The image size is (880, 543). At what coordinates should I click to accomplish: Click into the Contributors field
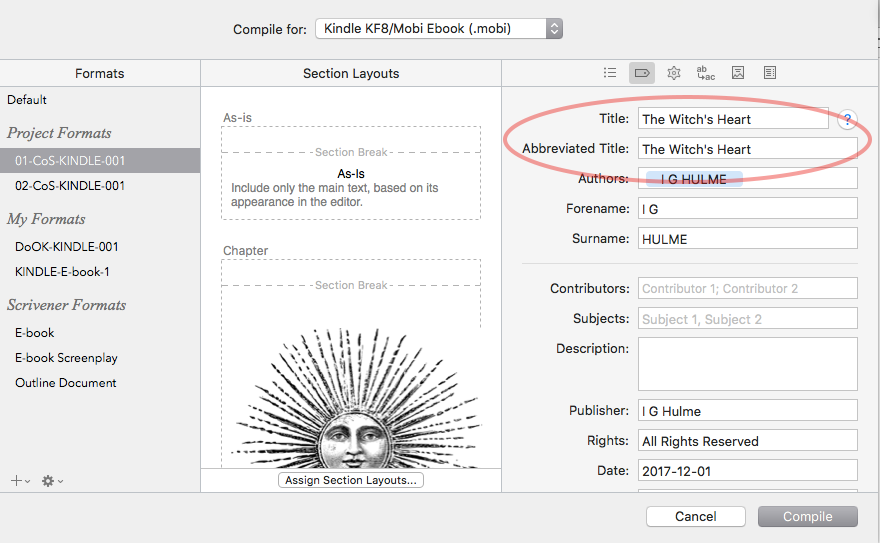748,288
